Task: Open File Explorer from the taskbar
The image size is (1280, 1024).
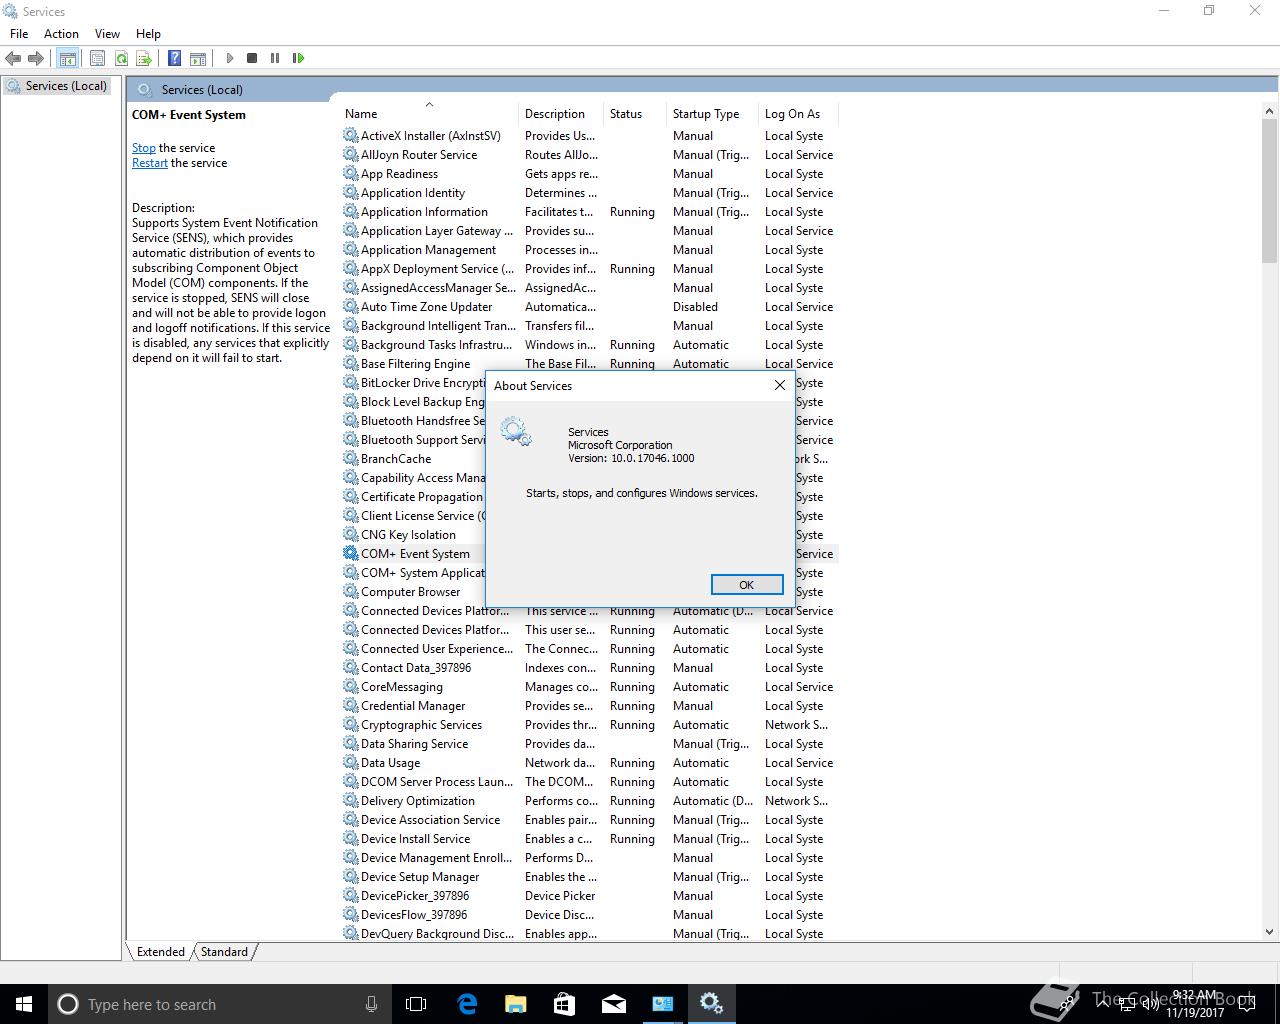Action: pos(516,1004)
